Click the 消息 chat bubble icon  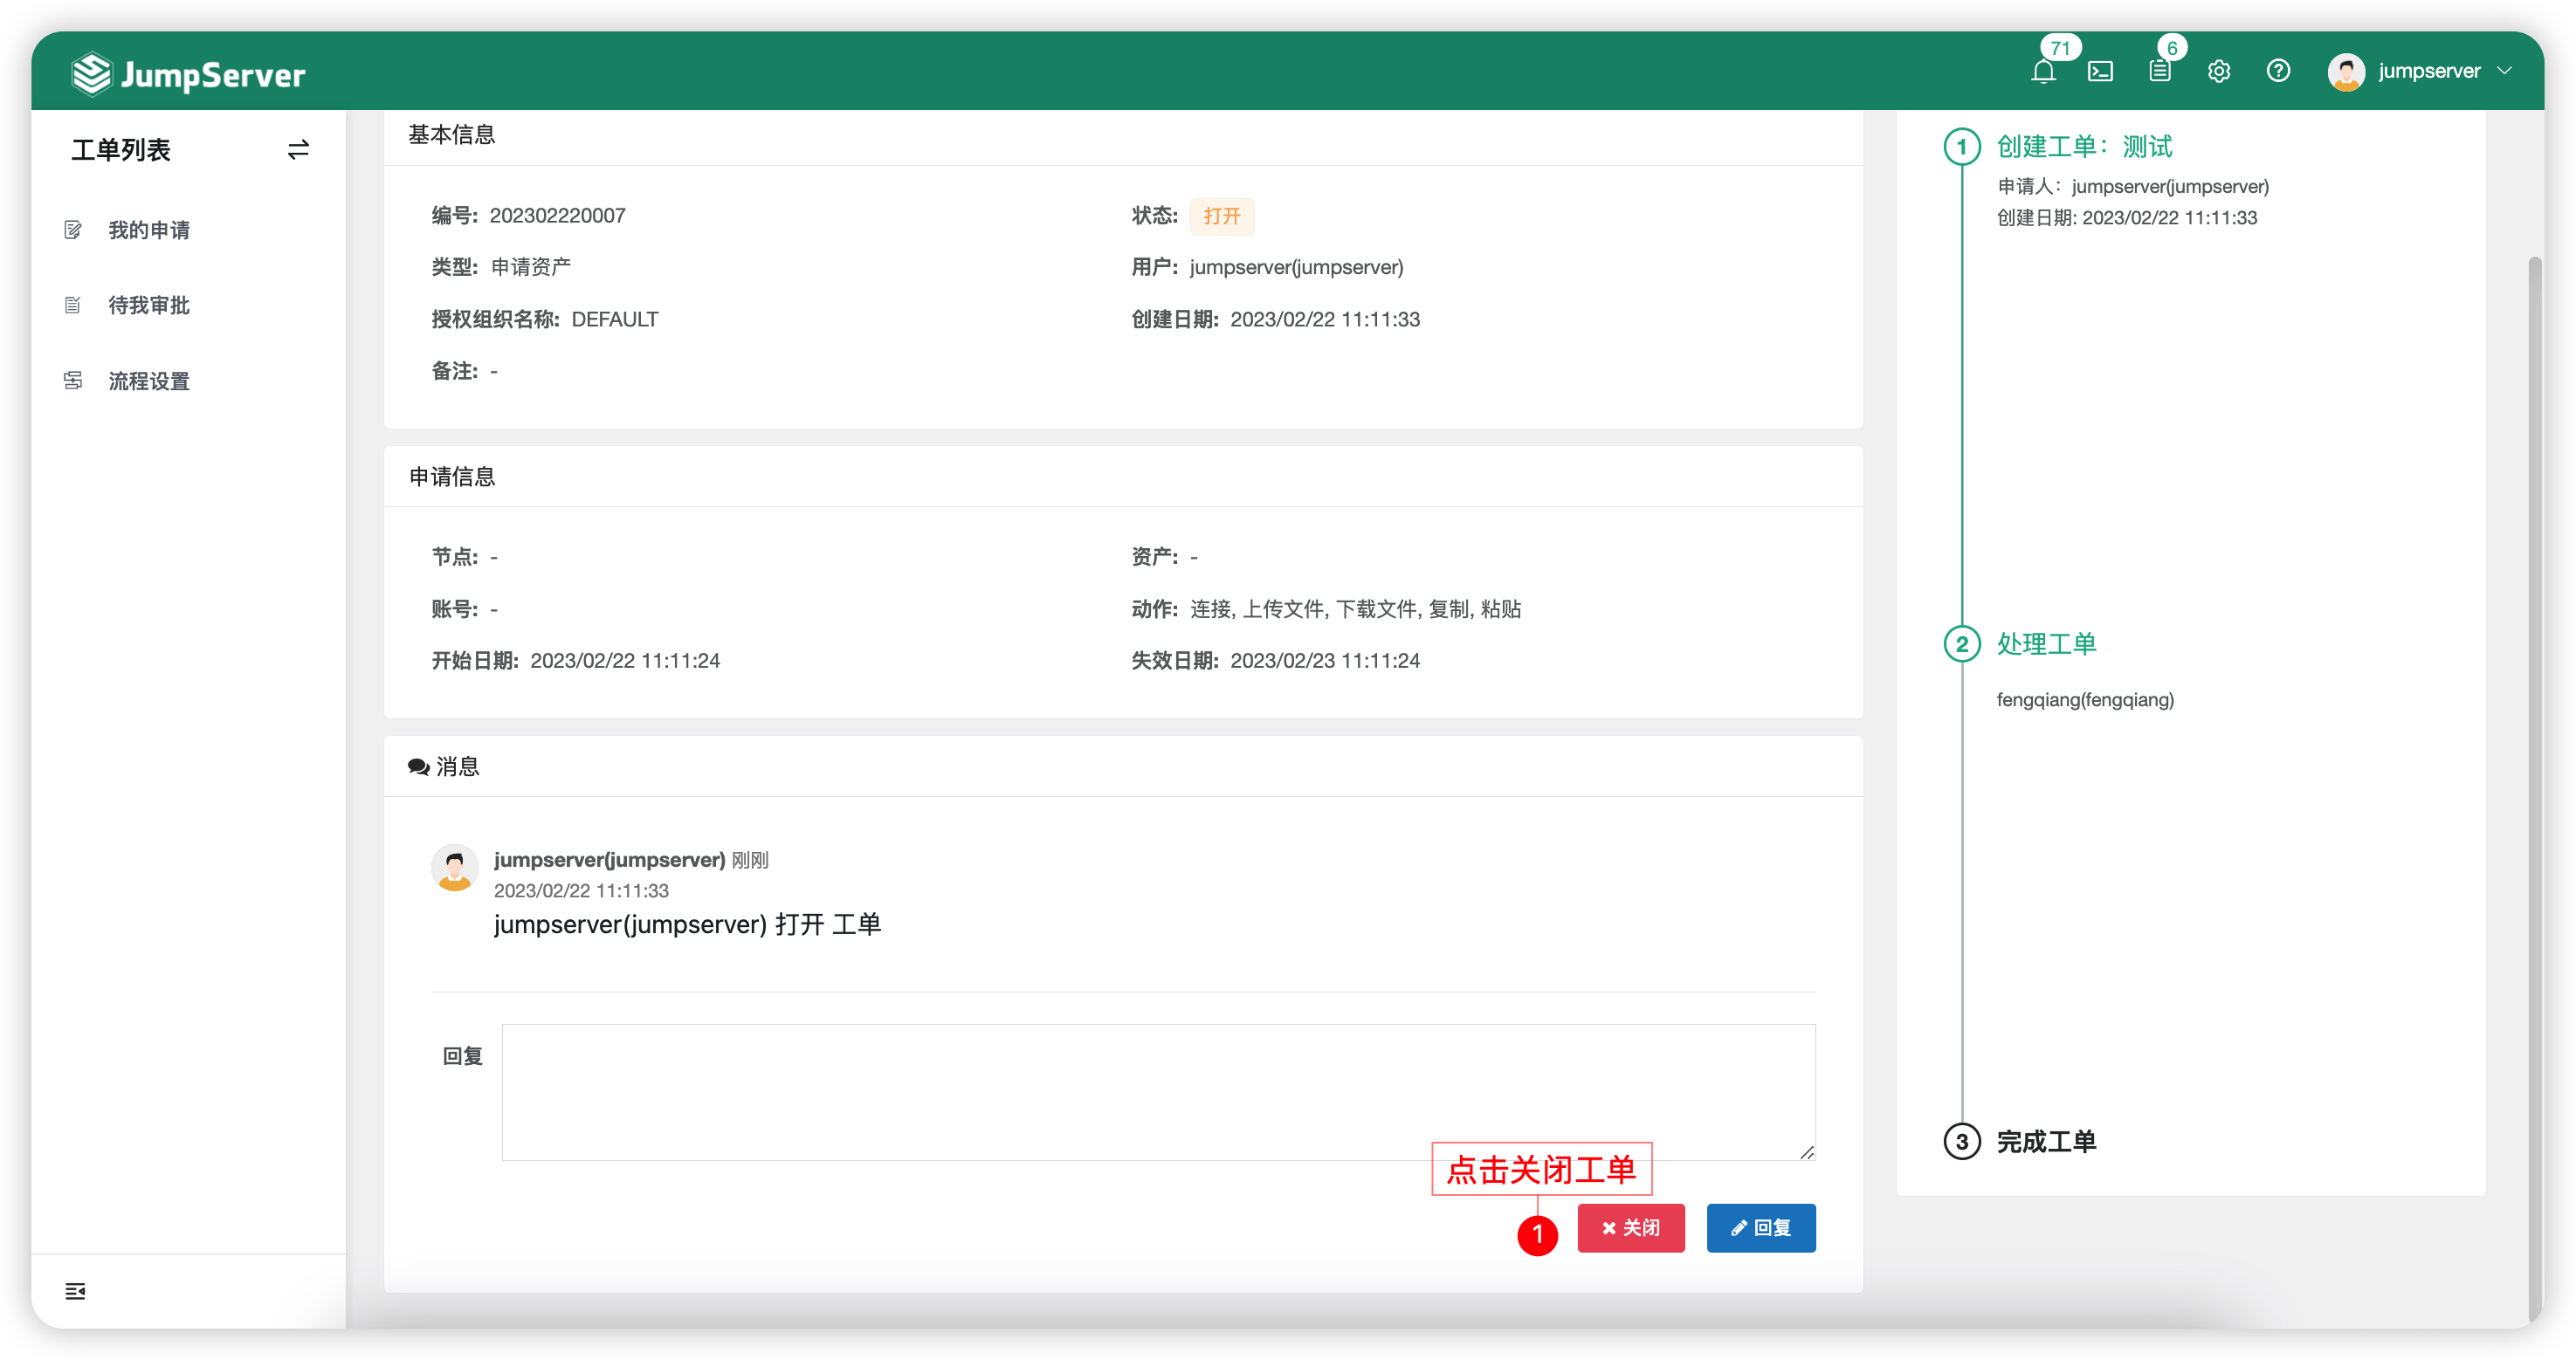(x=418, y=767)
